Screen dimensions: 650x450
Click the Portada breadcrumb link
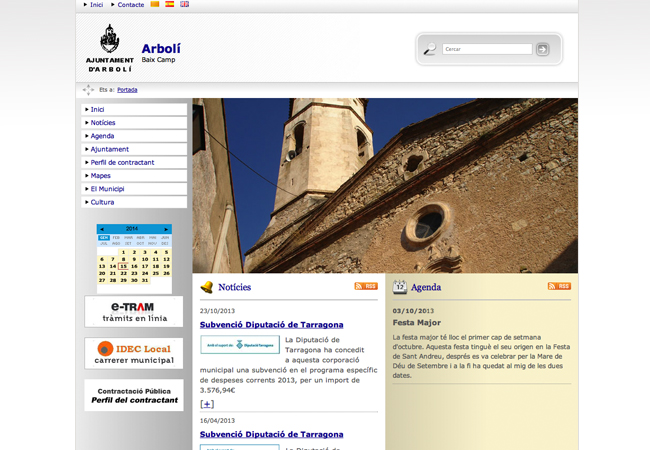(127, 90)
